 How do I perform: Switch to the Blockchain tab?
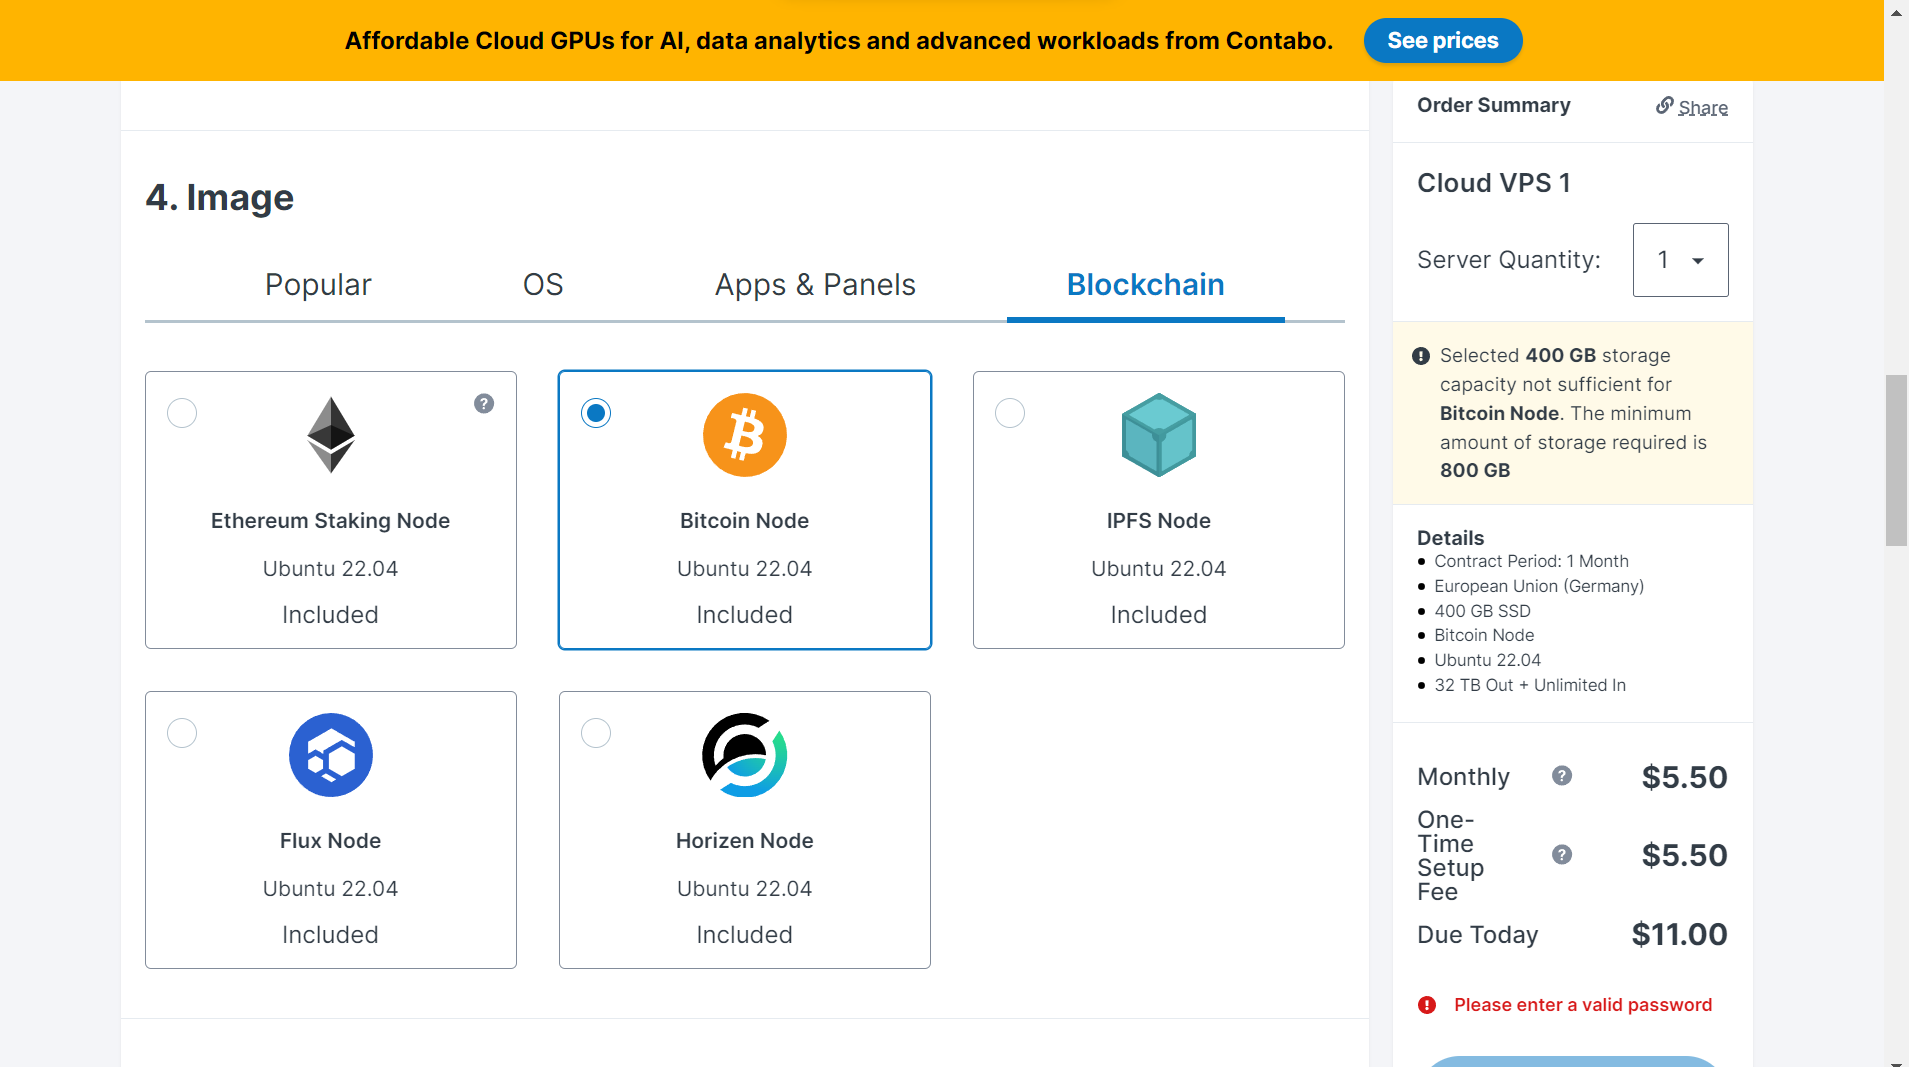pos(1145,285)
